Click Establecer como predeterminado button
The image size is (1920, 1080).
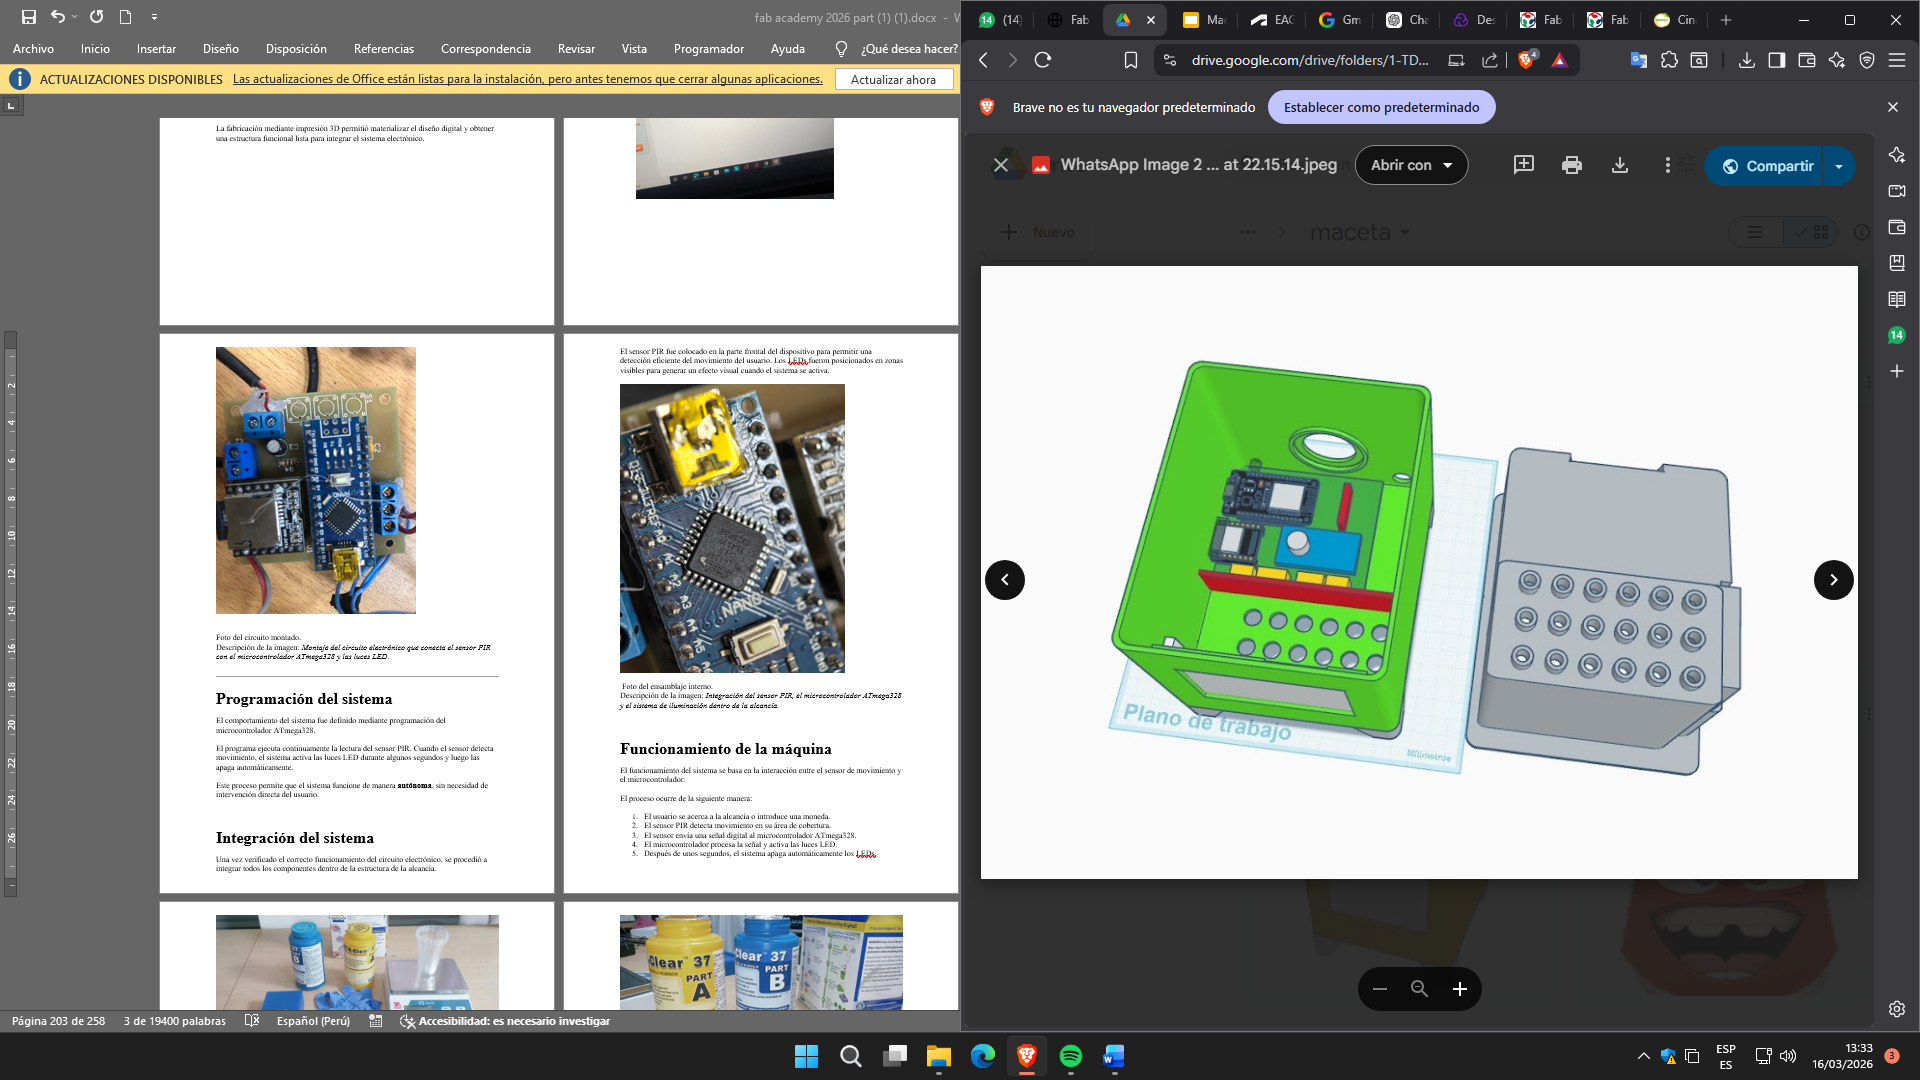1380,107
